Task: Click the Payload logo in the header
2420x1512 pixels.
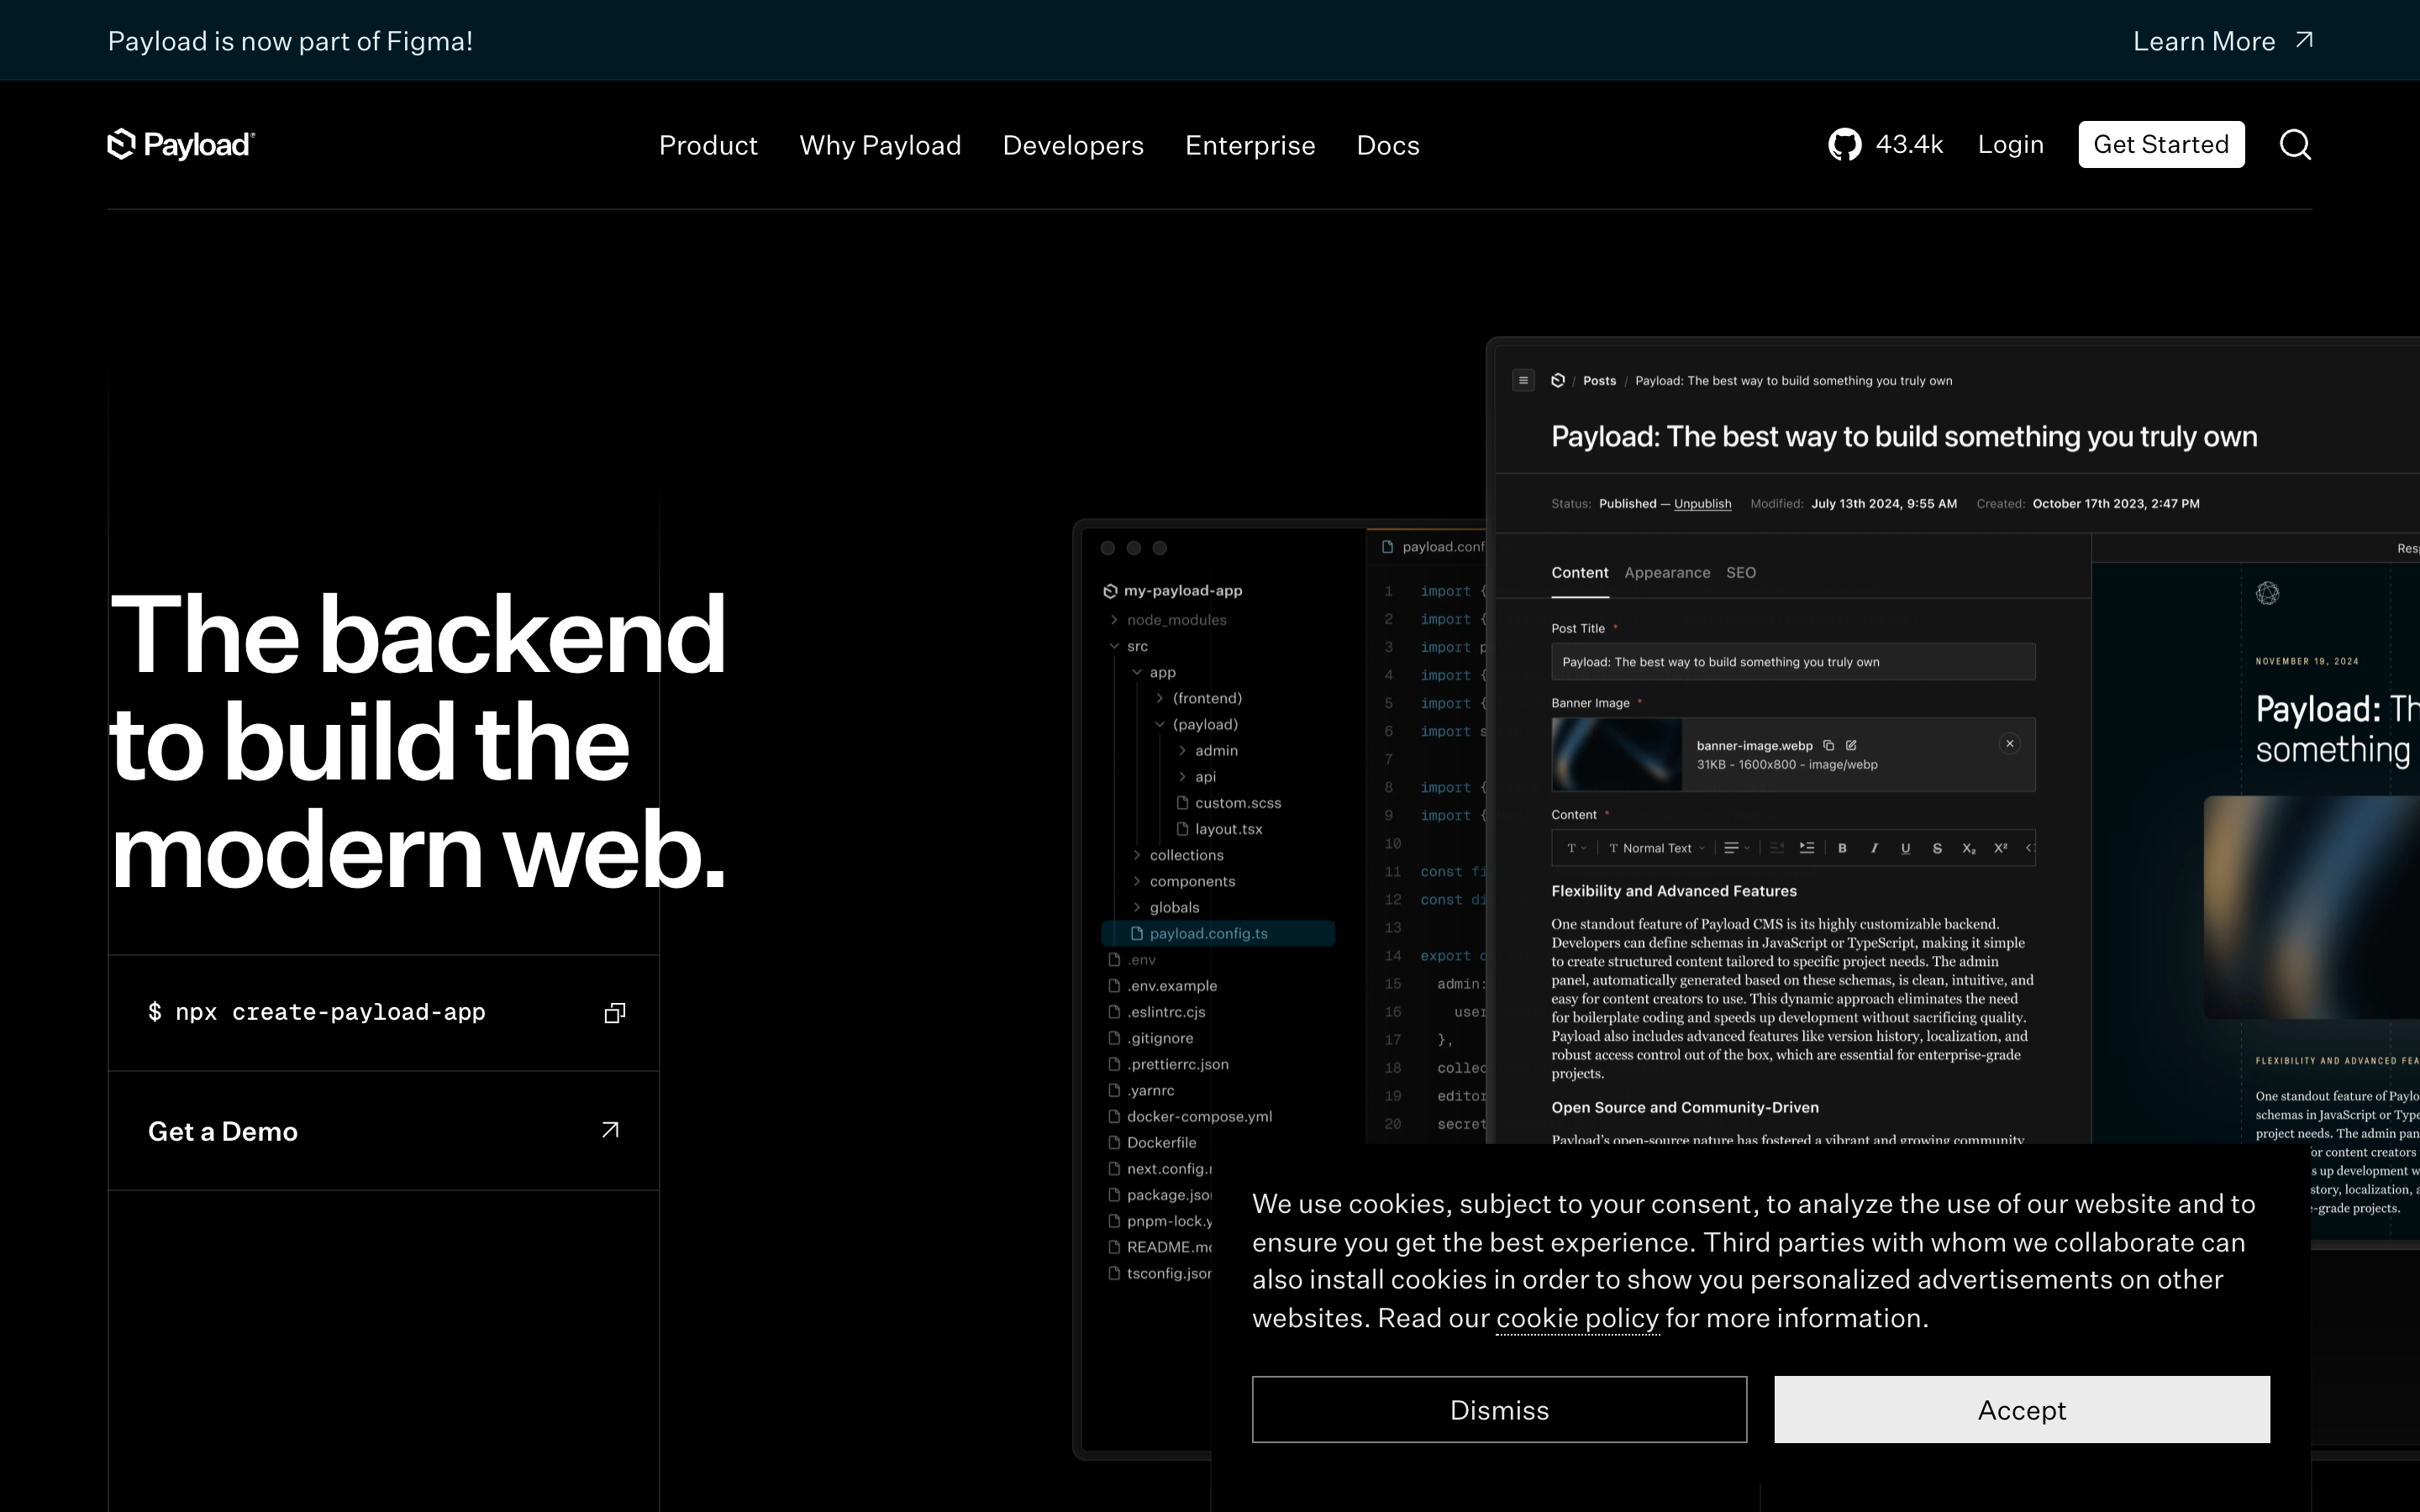Action: tap(181, 145)
